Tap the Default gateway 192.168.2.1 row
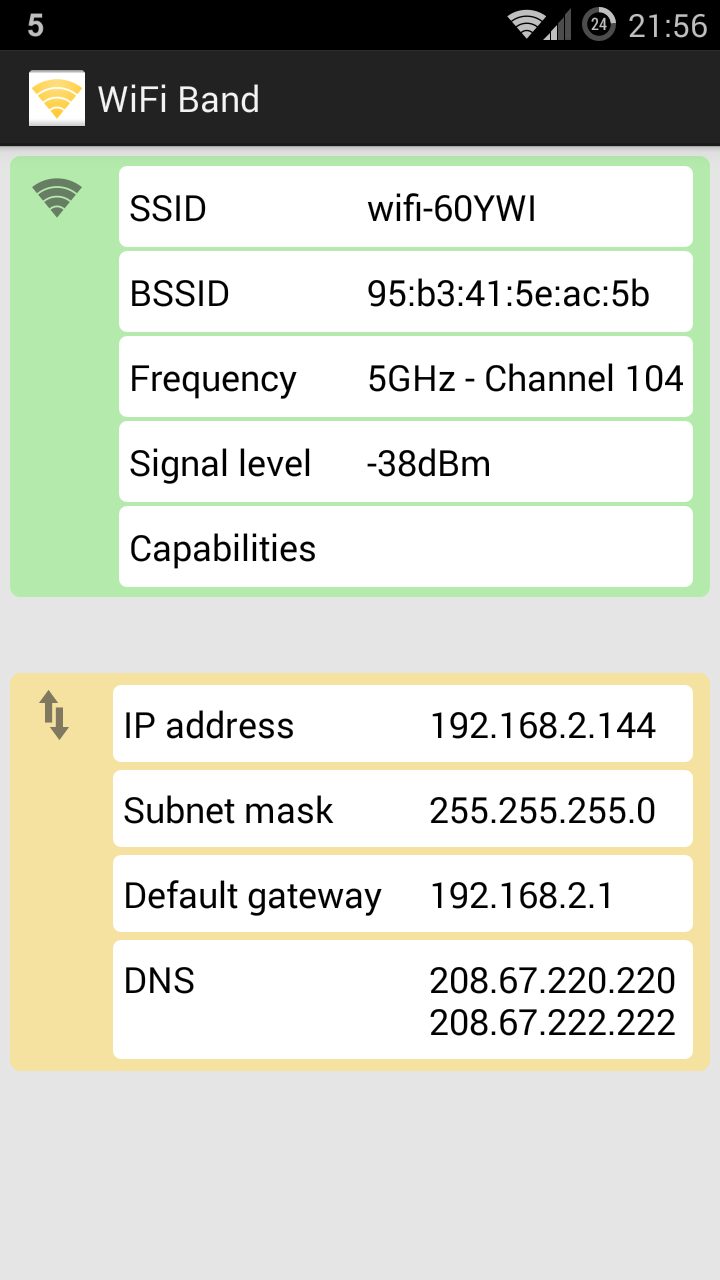Image resolution: width=720 pixels, height=1280 pixels. pos(402,894)
